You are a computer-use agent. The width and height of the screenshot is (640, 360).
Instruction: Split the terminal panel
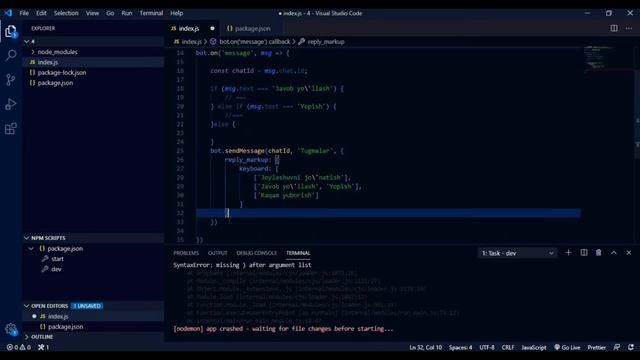pyautogui.click(x=584, y=253)
